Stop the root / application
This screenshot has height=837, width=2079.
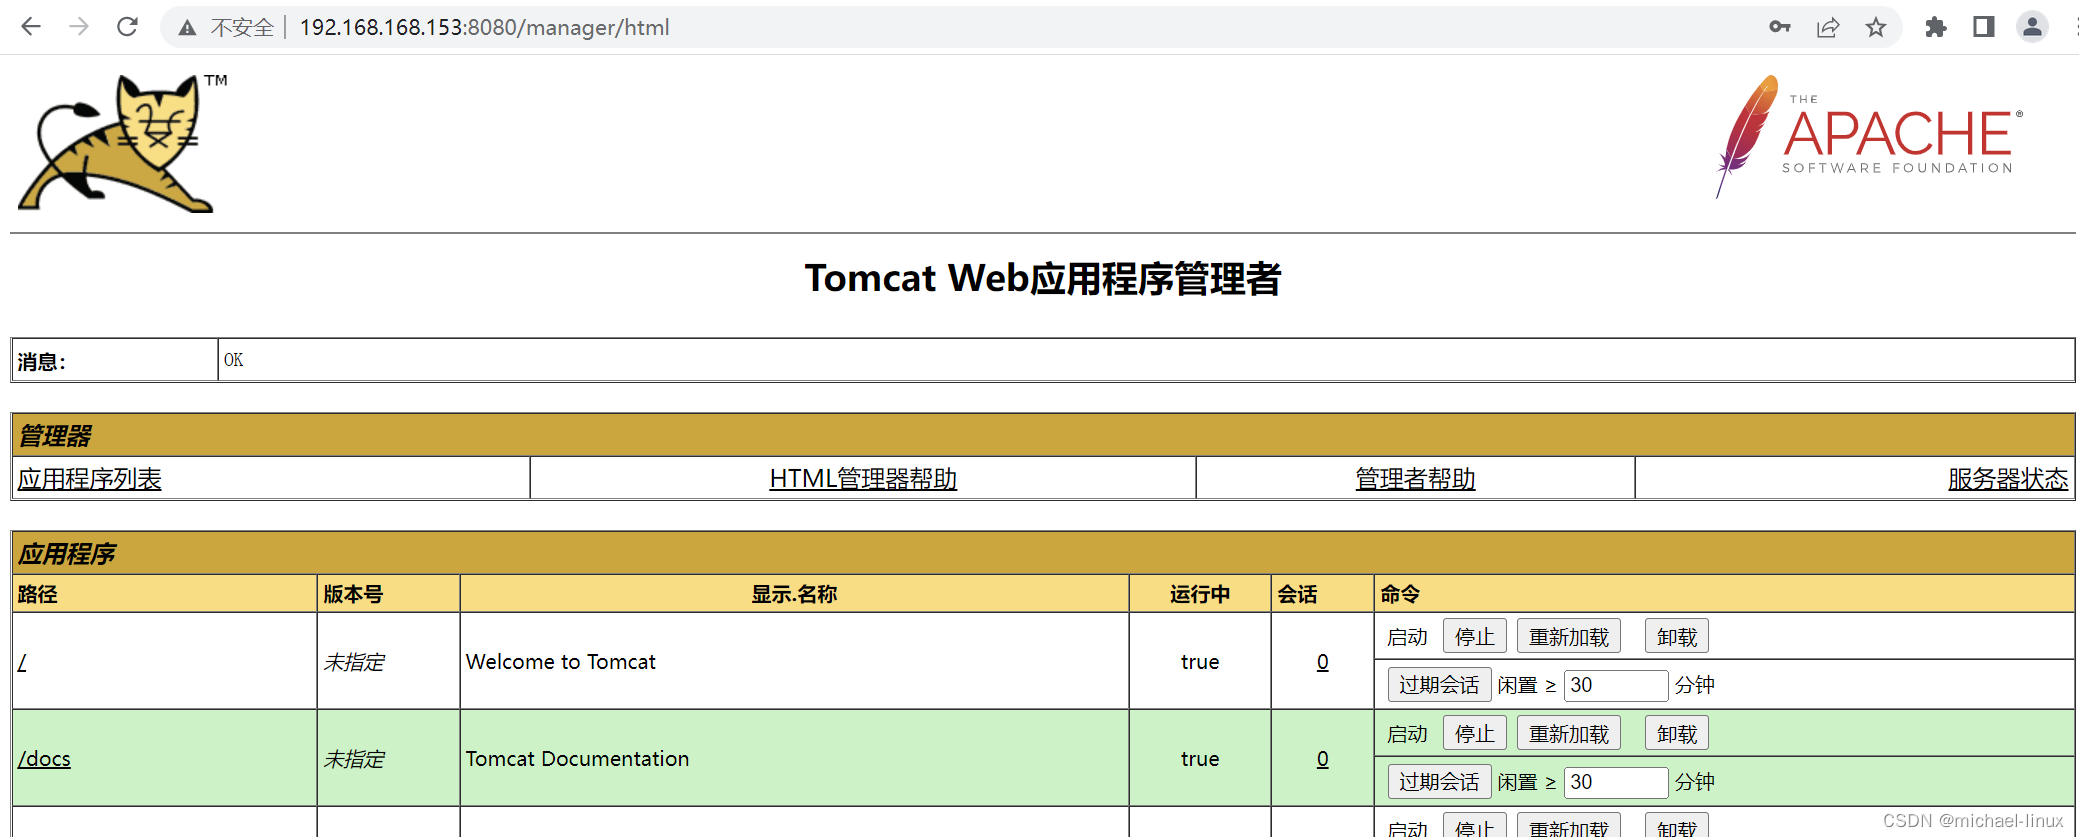coord(1474,637)
